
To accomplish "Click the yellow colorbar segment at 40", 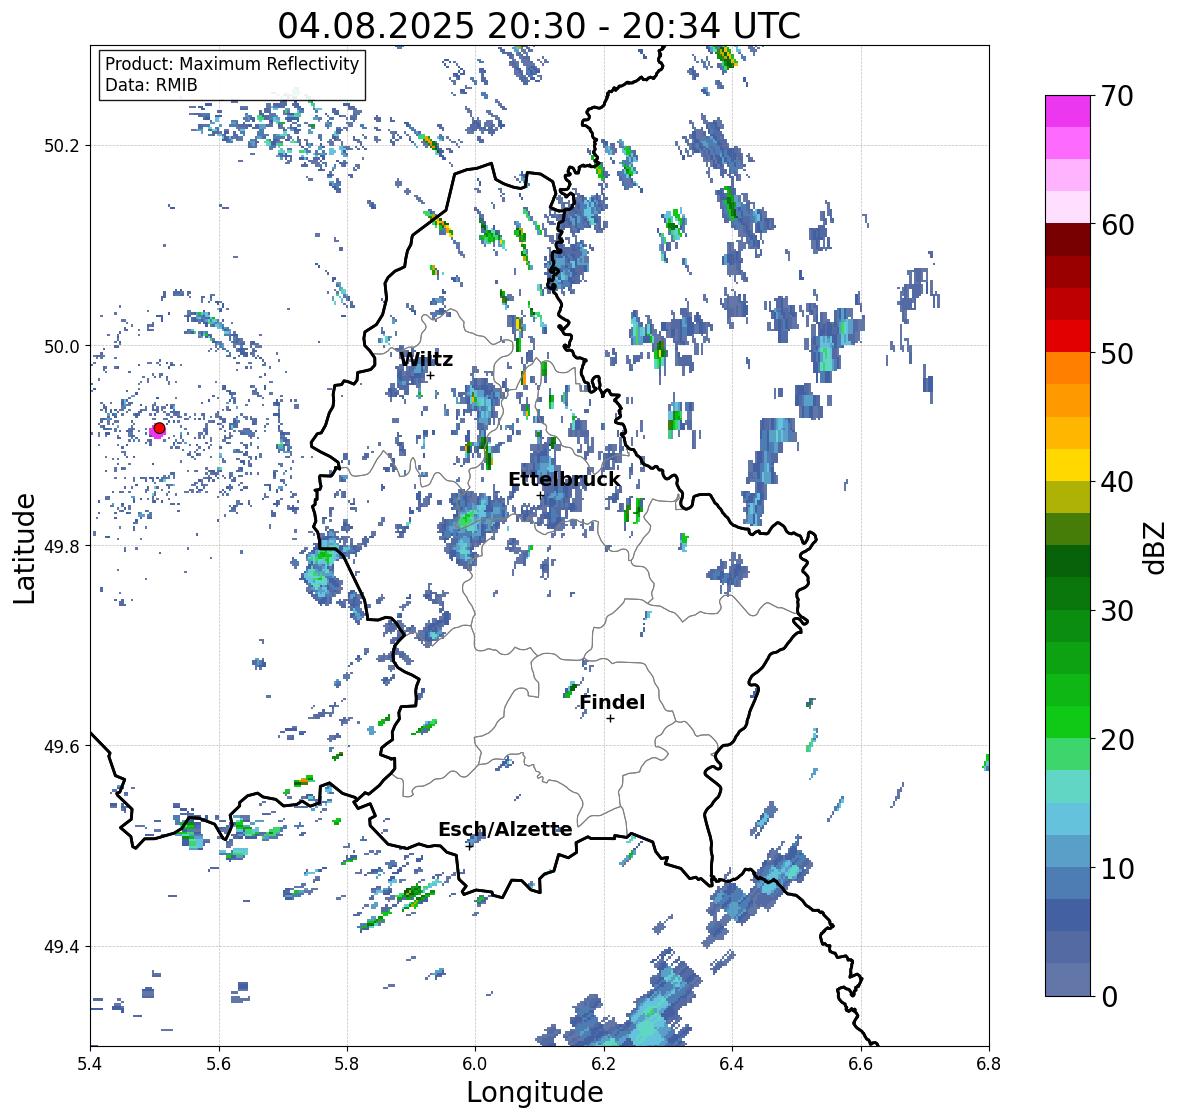I will tap(1068, 465).
